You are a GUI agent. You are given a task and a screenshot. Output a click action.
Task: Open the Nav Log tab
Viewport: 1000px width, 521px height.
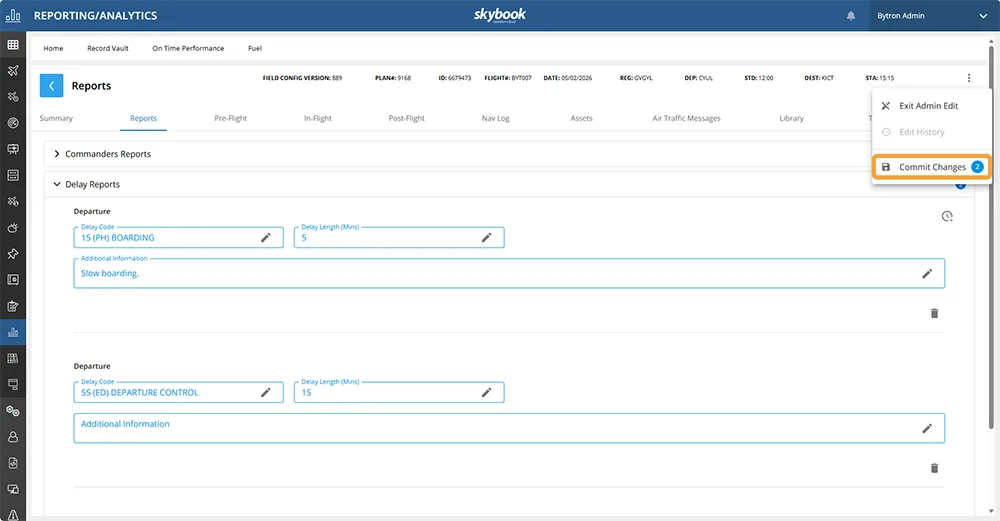pyautogui.click(x=495, y=118)
